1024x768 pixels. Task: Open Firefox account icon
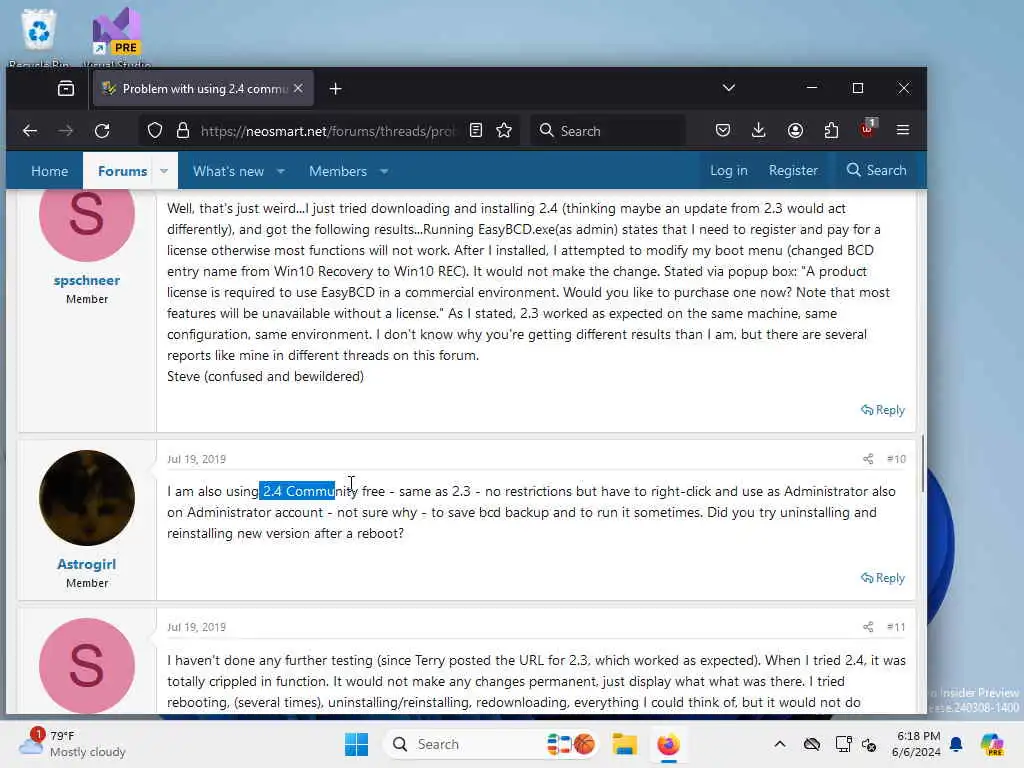pyautogui.click(x=795, y=131)
